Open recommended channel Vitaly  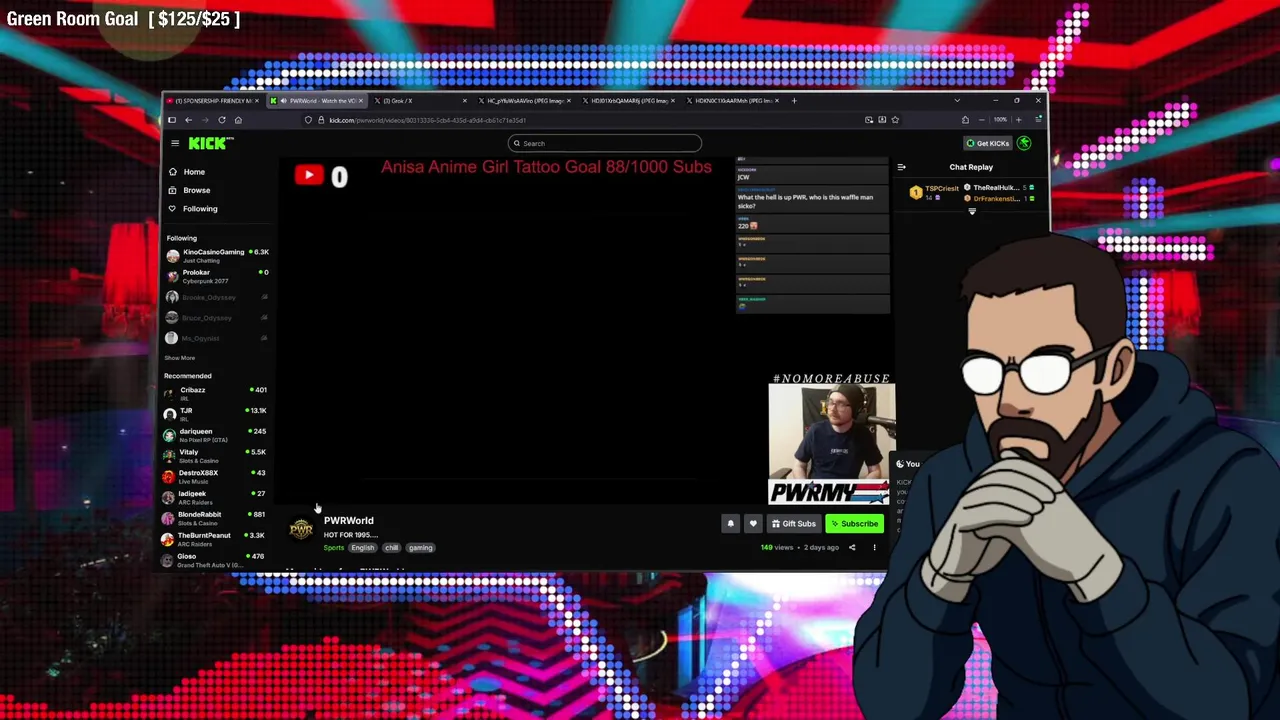[216, 456]
